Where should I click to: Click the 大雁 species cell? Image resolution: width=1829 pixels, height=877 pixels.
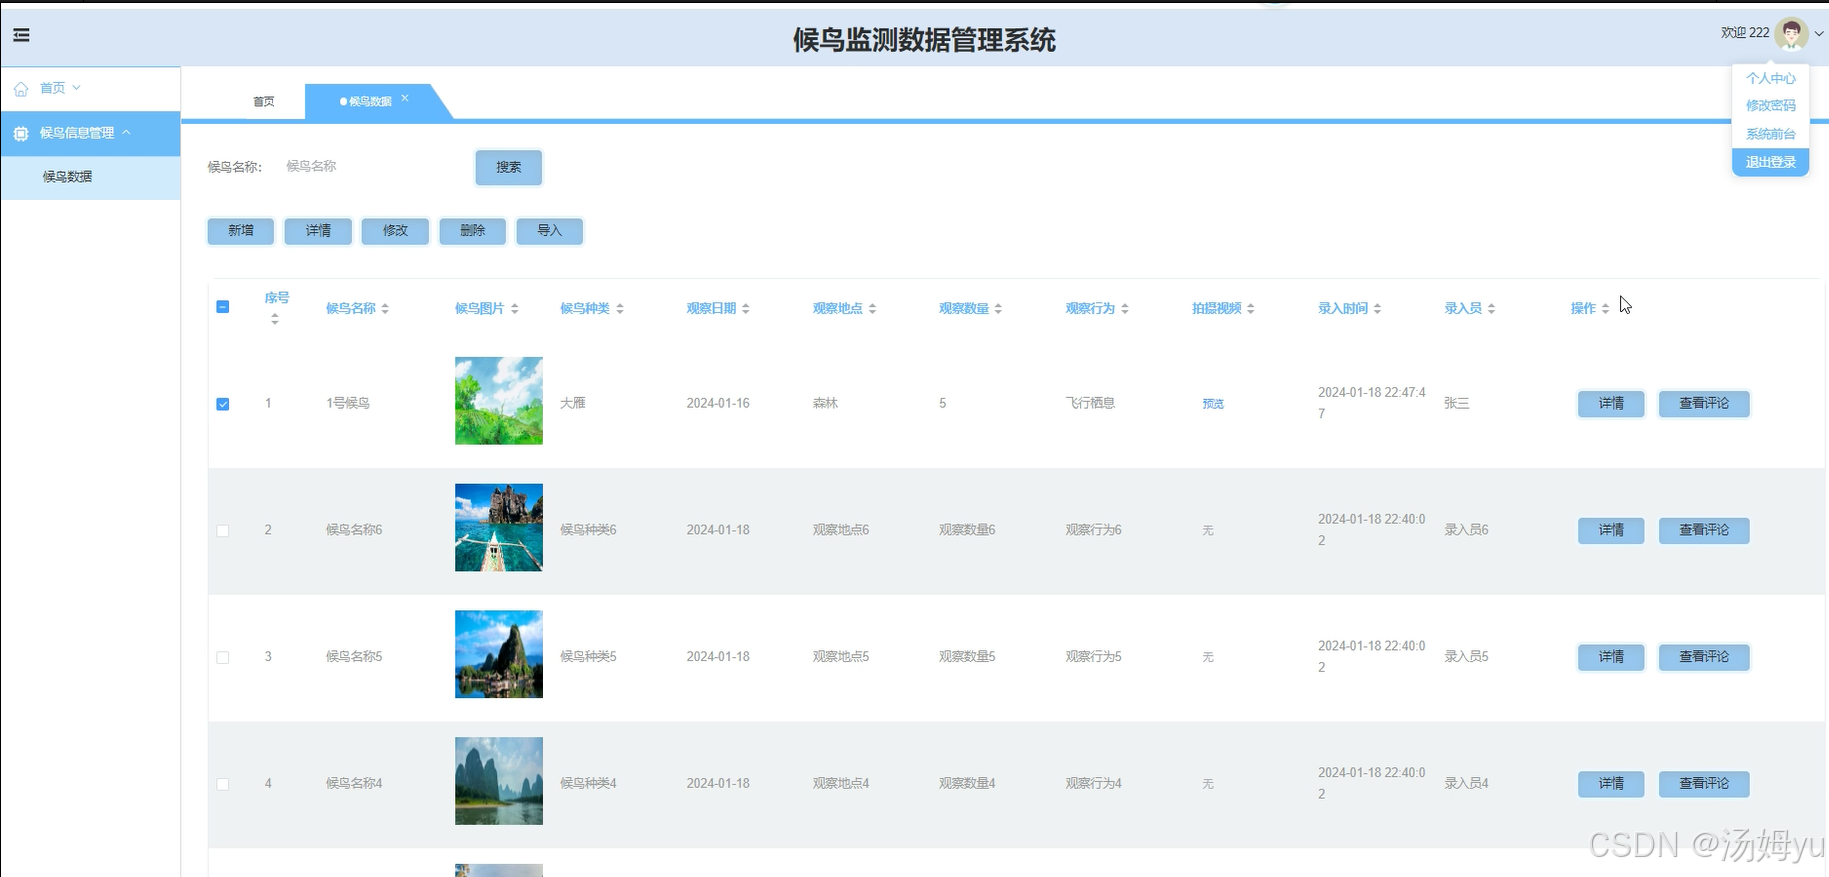click(573, 403)
